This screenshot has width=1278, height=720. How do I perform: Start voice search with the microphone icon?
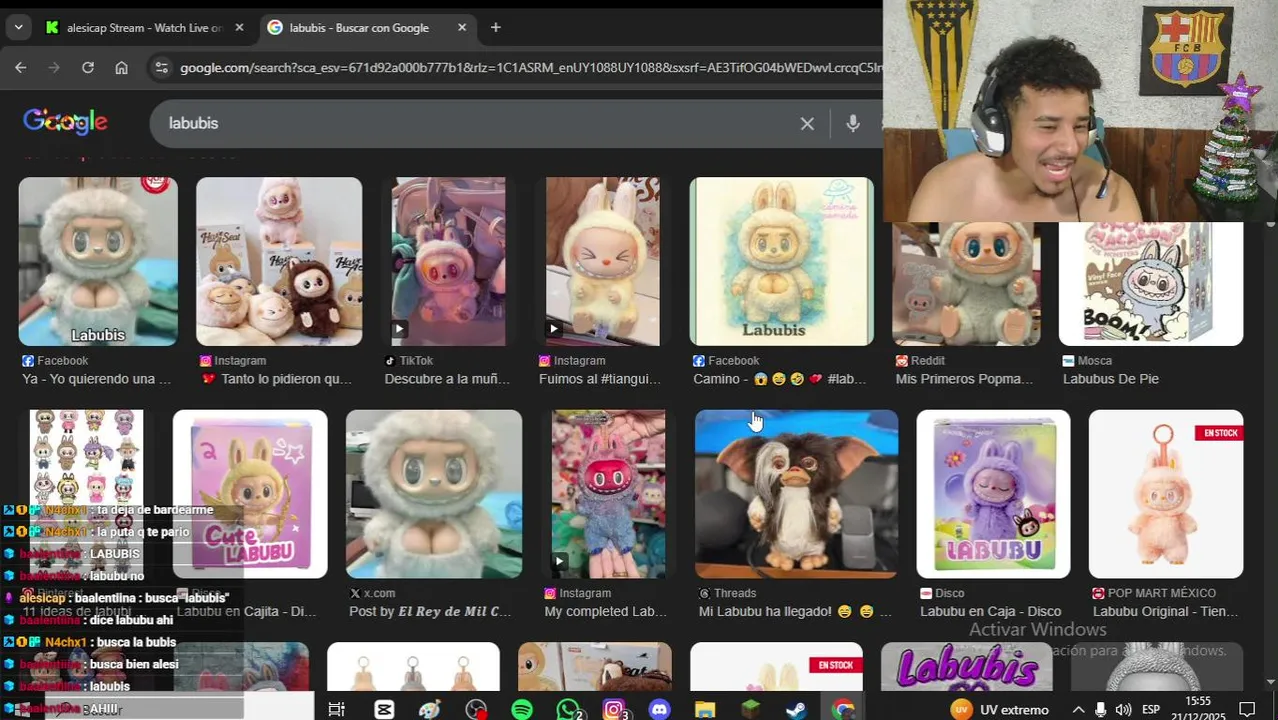852,123
